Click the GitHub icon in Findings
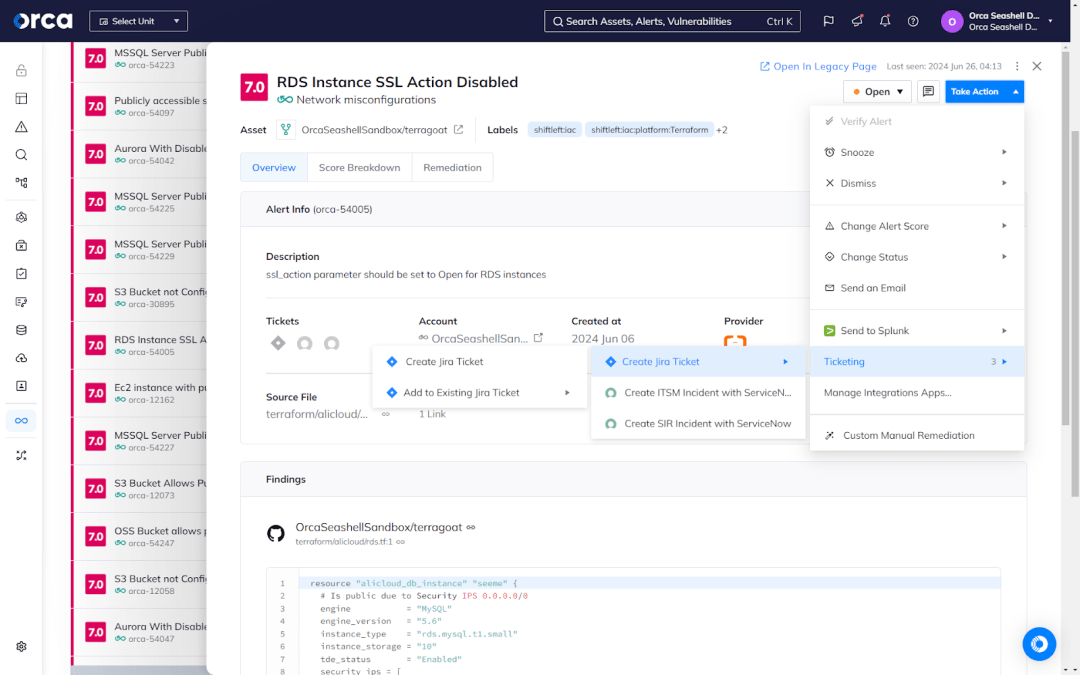The height and width of the screenshot is (675, 1080). tap(276, 533)
